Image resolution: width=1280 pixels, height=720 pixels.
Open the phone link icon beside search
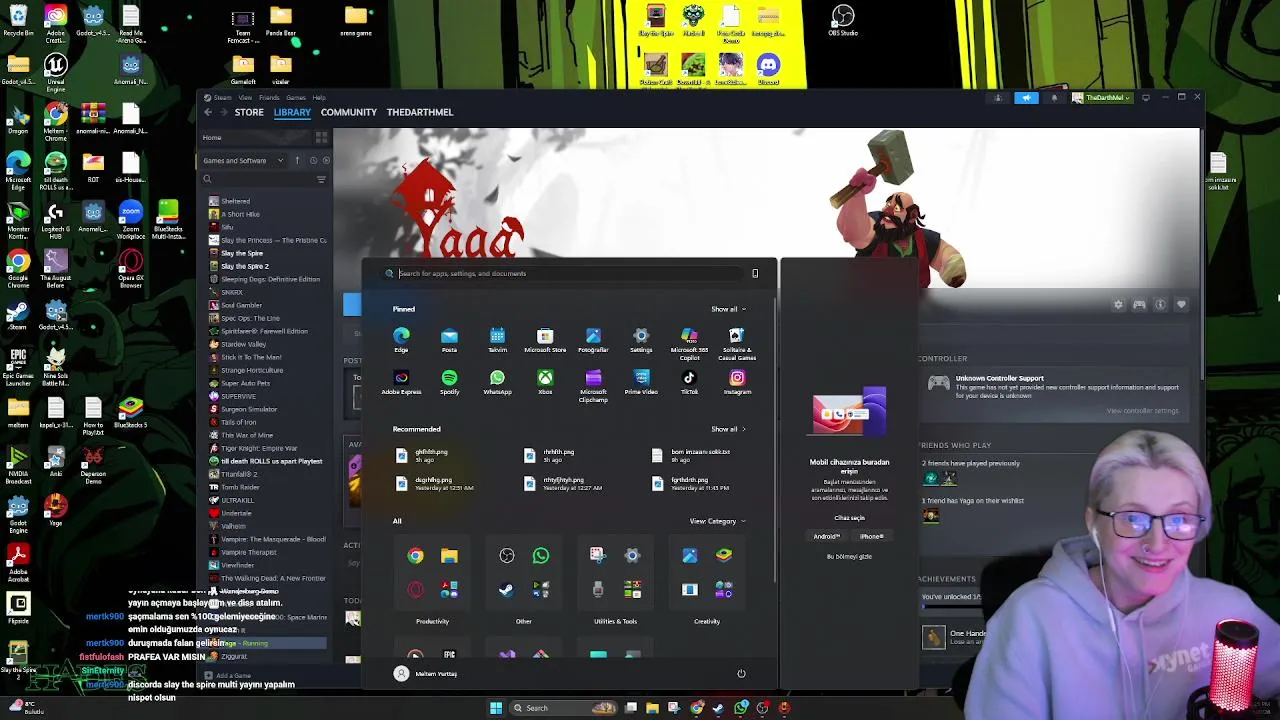tap(755, 273)
